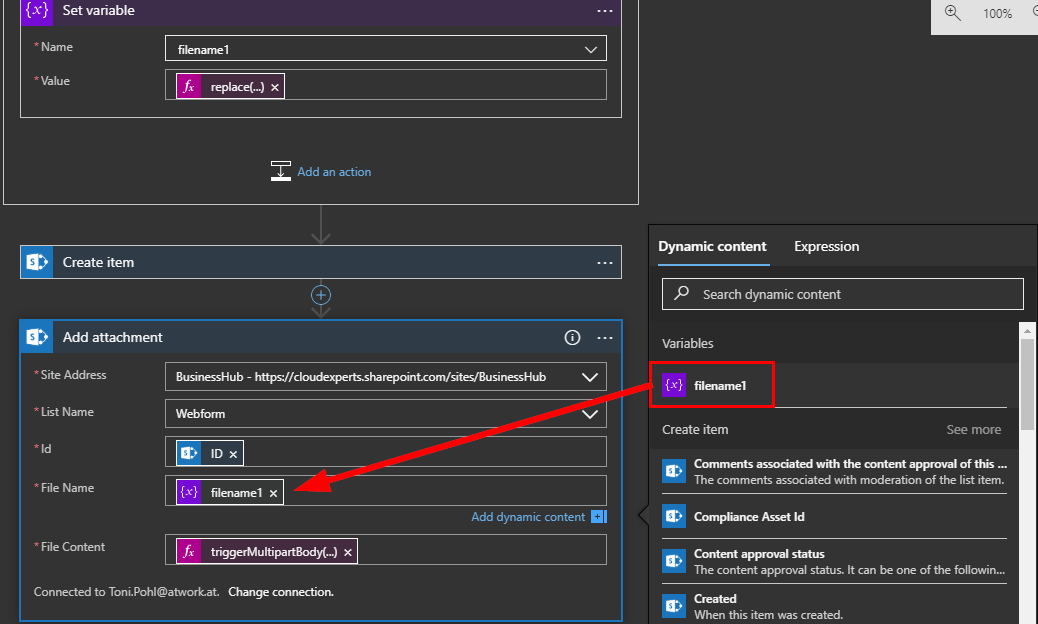Image resolution: width=1038 pixels, height=624 pixels.
Task: Expand the List Name dropdown
Action: point(590,413)
